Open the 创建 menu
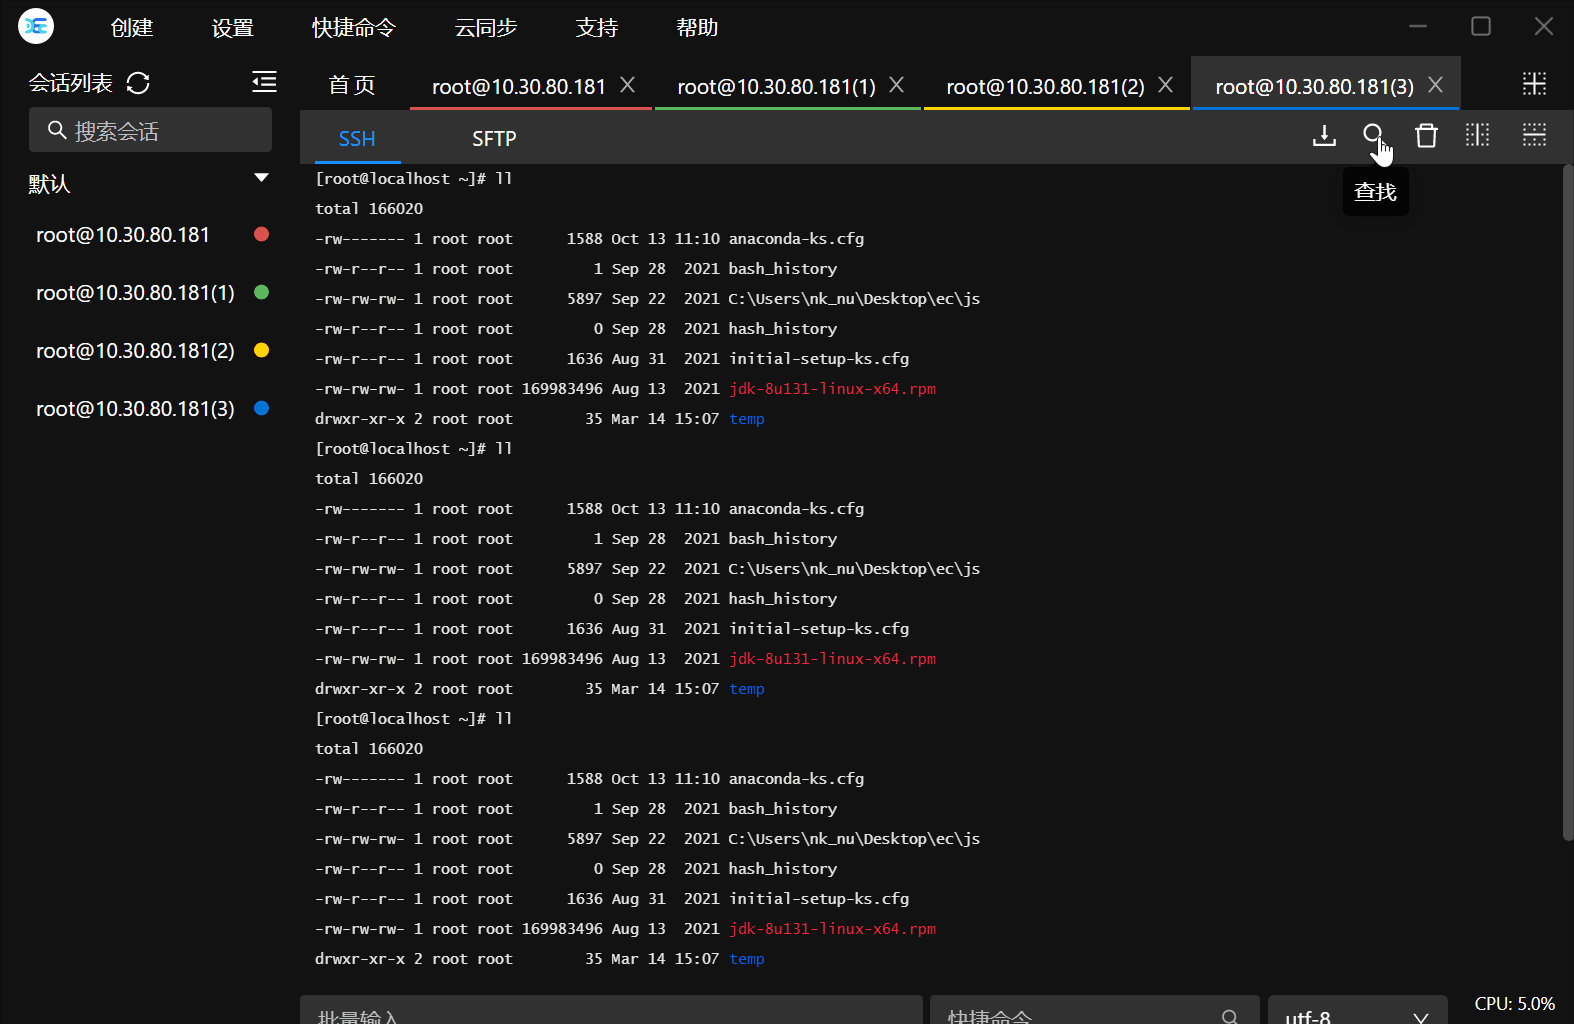Screen dimensions: 1574x1024 pos(132,28)
